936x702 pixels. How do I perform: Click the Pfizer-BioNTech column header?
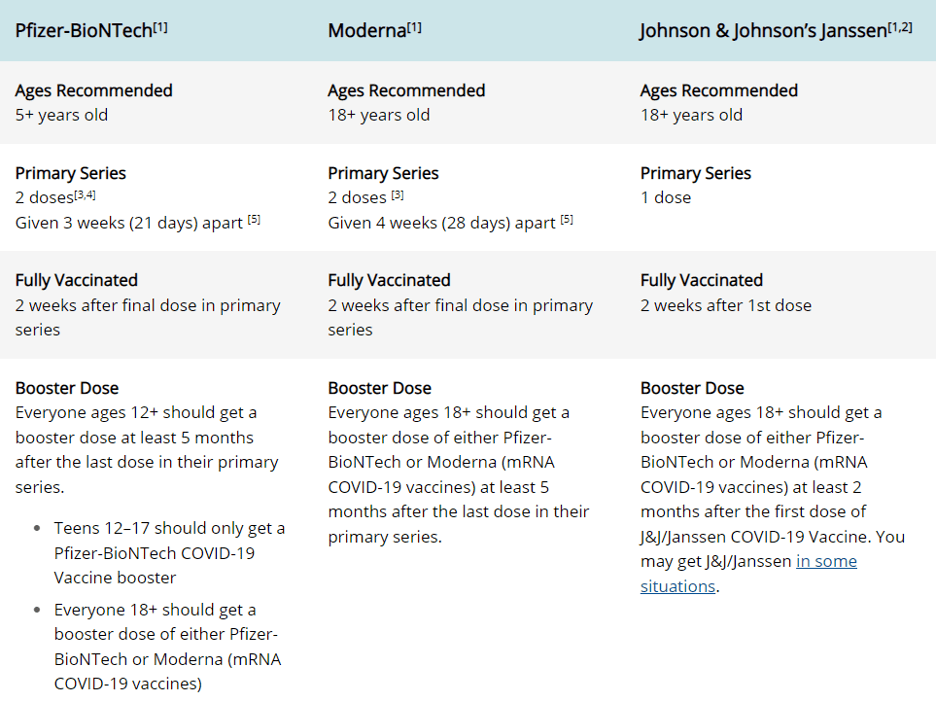point(84,30)
